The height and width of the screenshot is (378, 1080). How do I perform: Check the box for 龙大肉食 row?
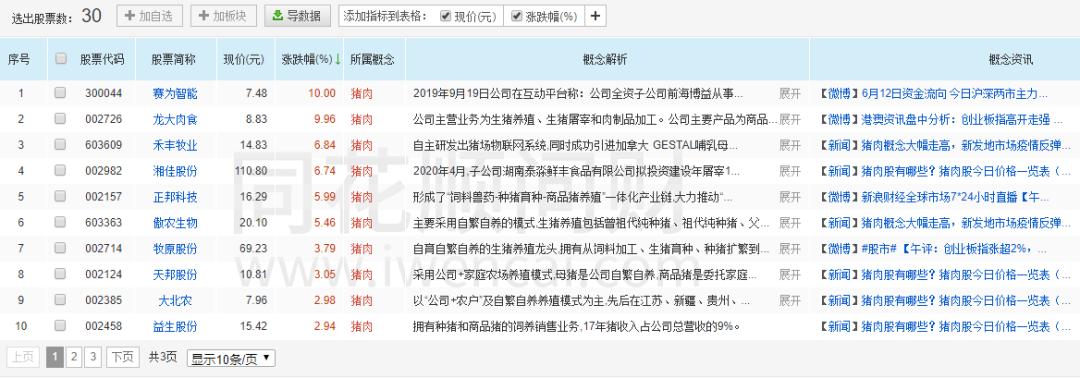(61, 119)
